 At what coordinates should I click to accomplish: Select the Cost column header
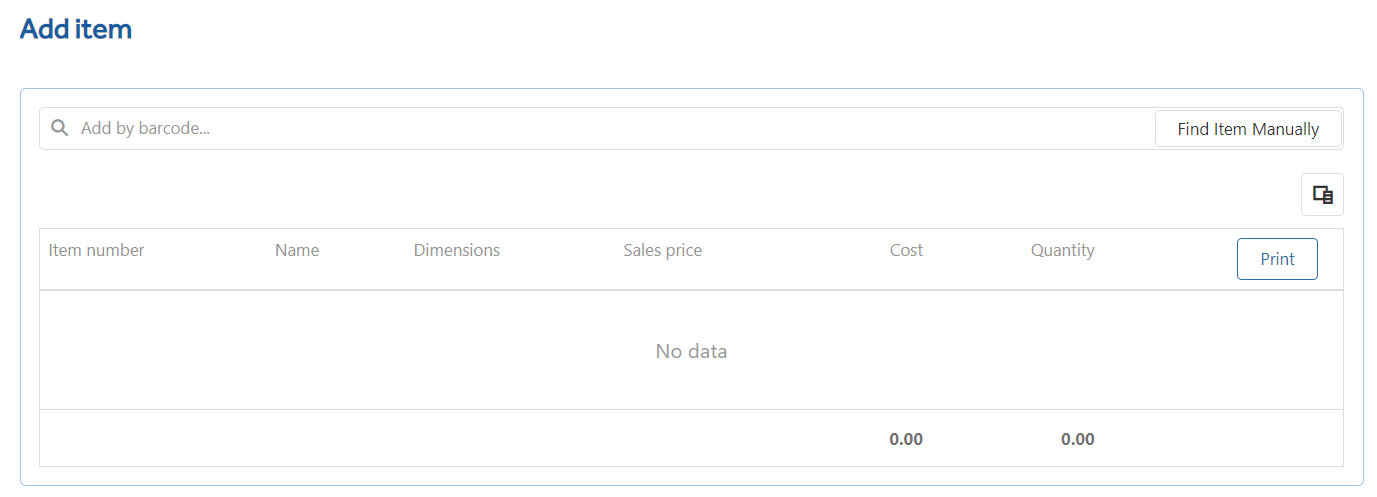tap(906, 250)
